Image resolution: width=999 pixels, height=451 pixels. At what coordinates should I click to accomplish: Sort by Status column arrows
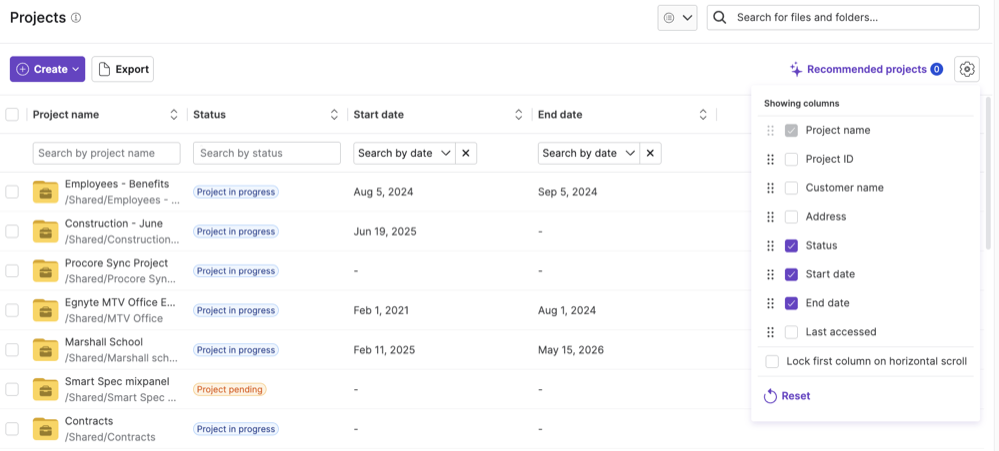click(334, 115)
